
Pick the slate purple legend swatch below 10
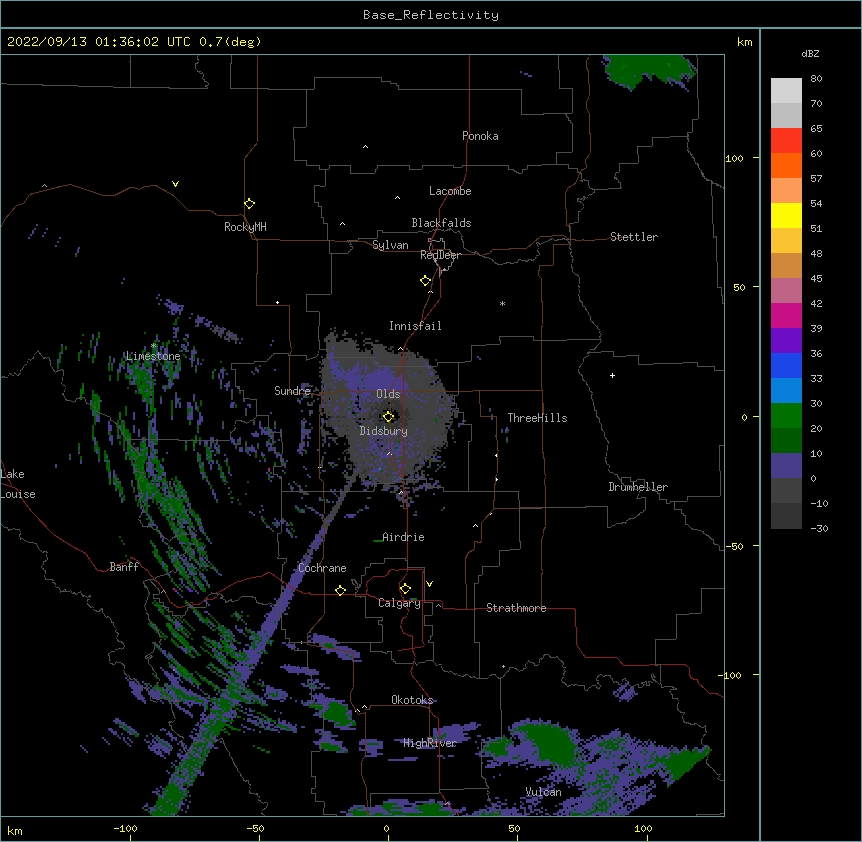[x=786, y=466]
